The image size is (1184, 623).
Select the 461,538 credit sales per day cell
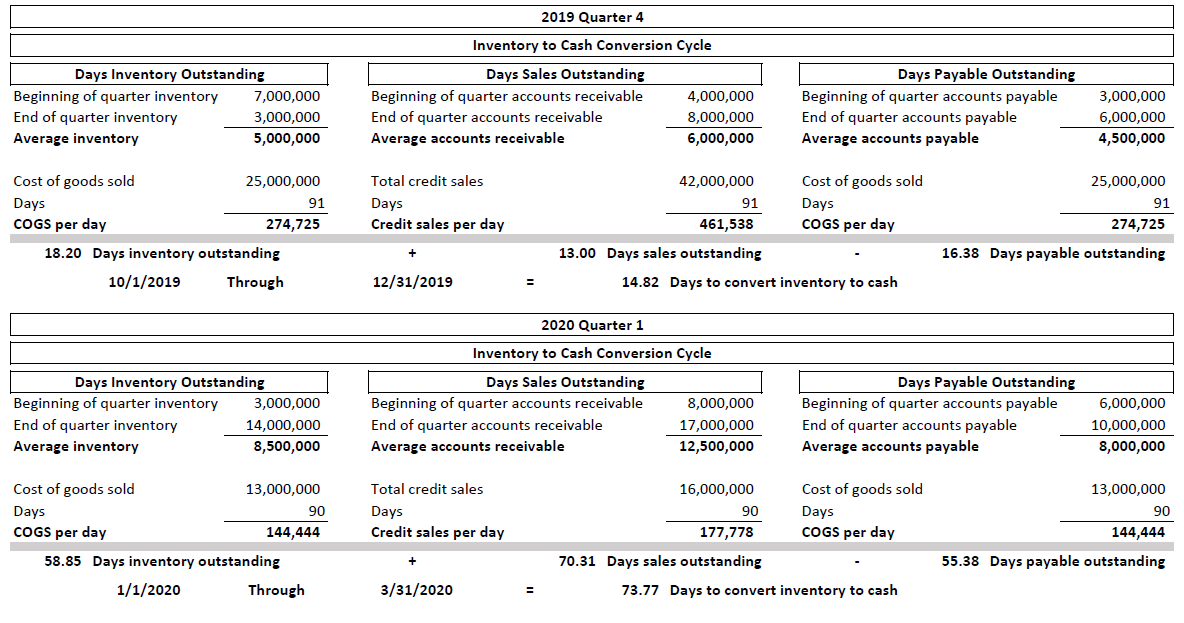725,224
